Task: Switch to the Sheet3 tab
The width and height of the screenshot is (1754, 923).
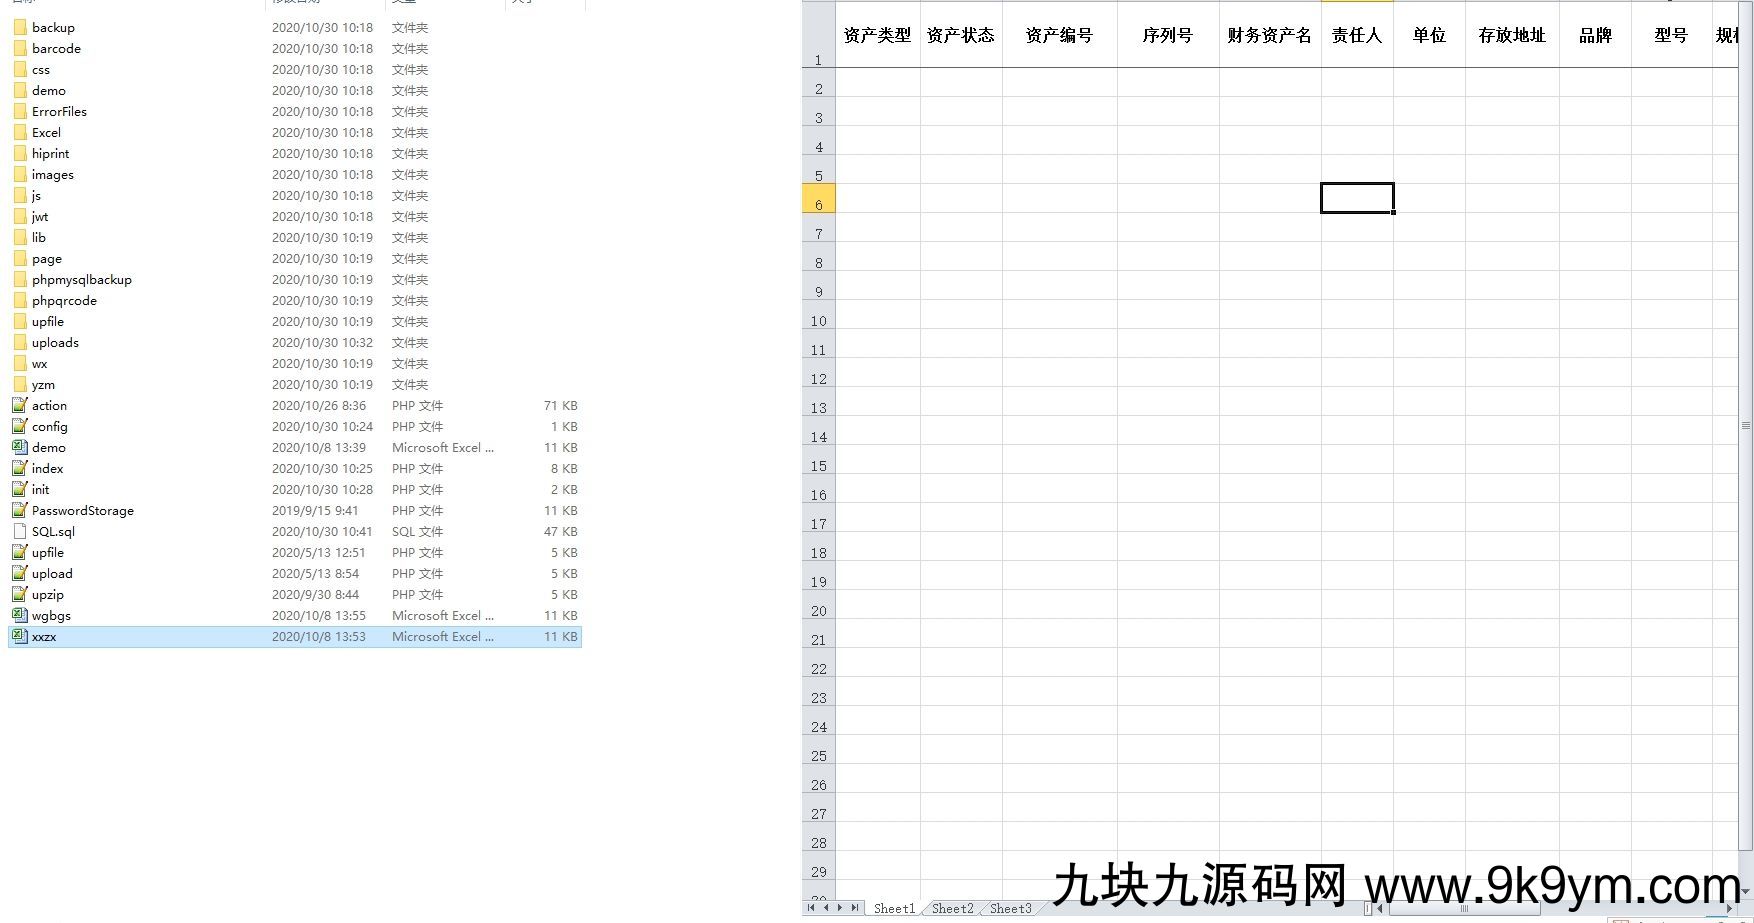Action: tap(1010, 908)
